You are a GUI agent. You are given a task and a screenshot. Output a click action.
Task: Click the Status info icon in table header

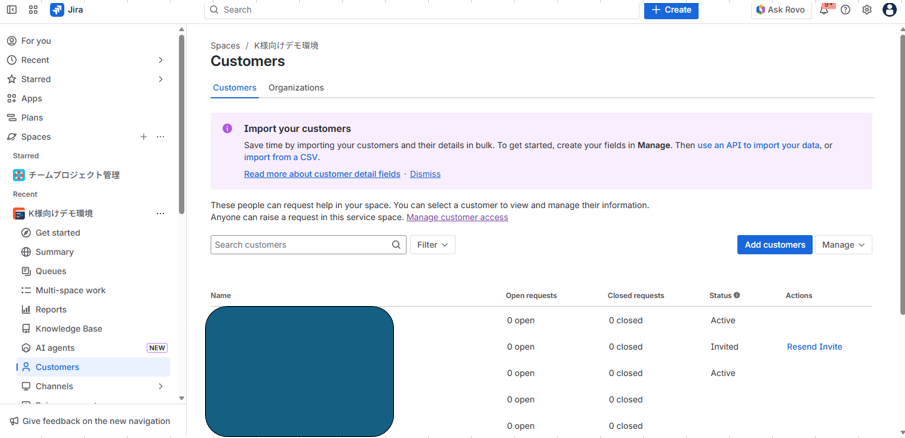tap(737, 295)
